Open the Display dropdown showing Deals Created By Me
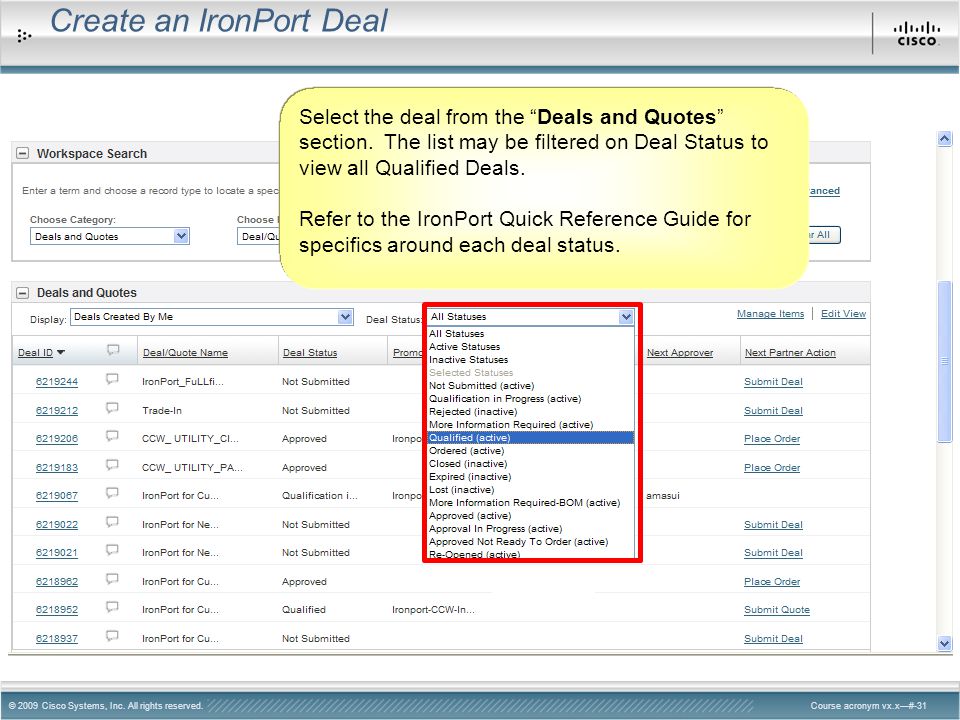 click(x=212, y=317)
